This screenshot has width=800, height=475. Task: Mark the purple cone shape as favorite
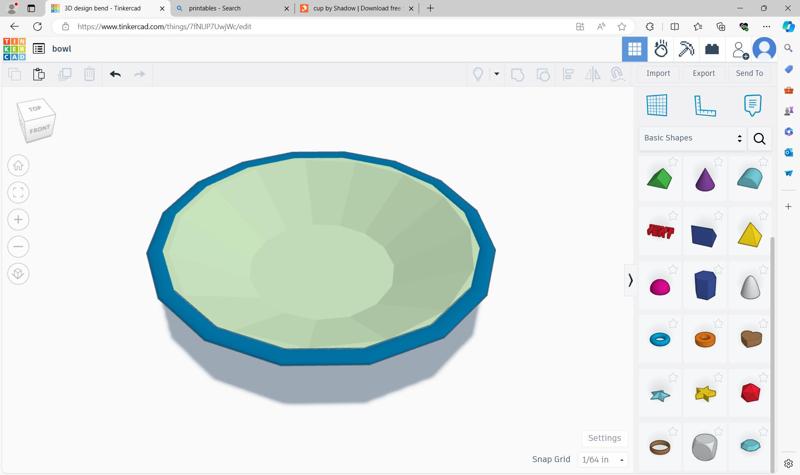718,162
